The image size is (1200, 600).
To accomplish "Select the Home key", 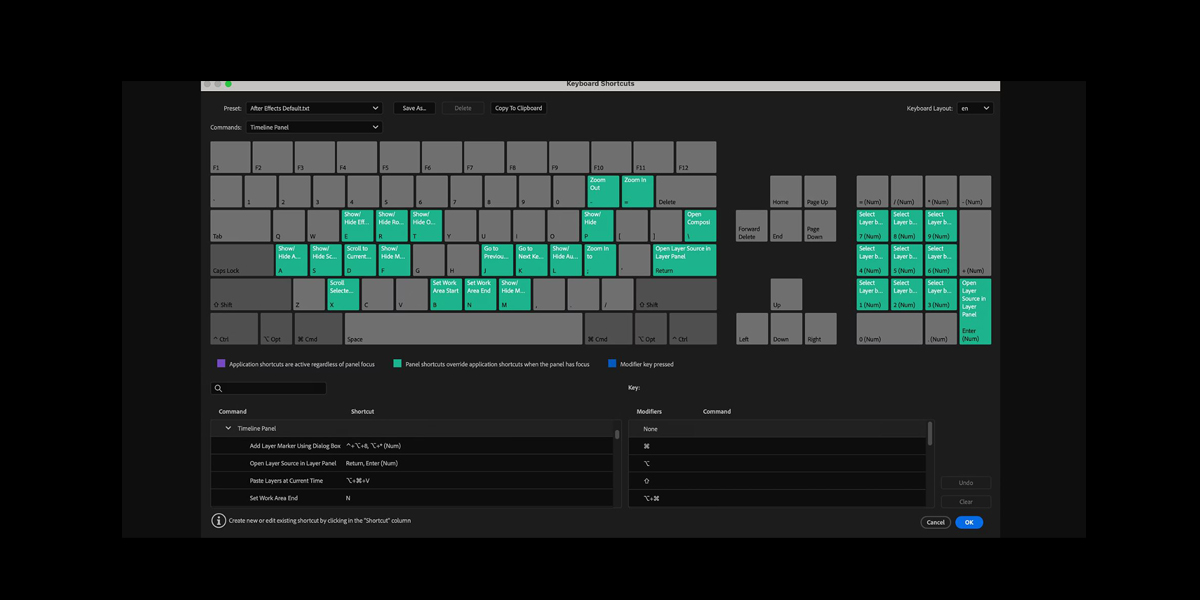I will (785, 191).
